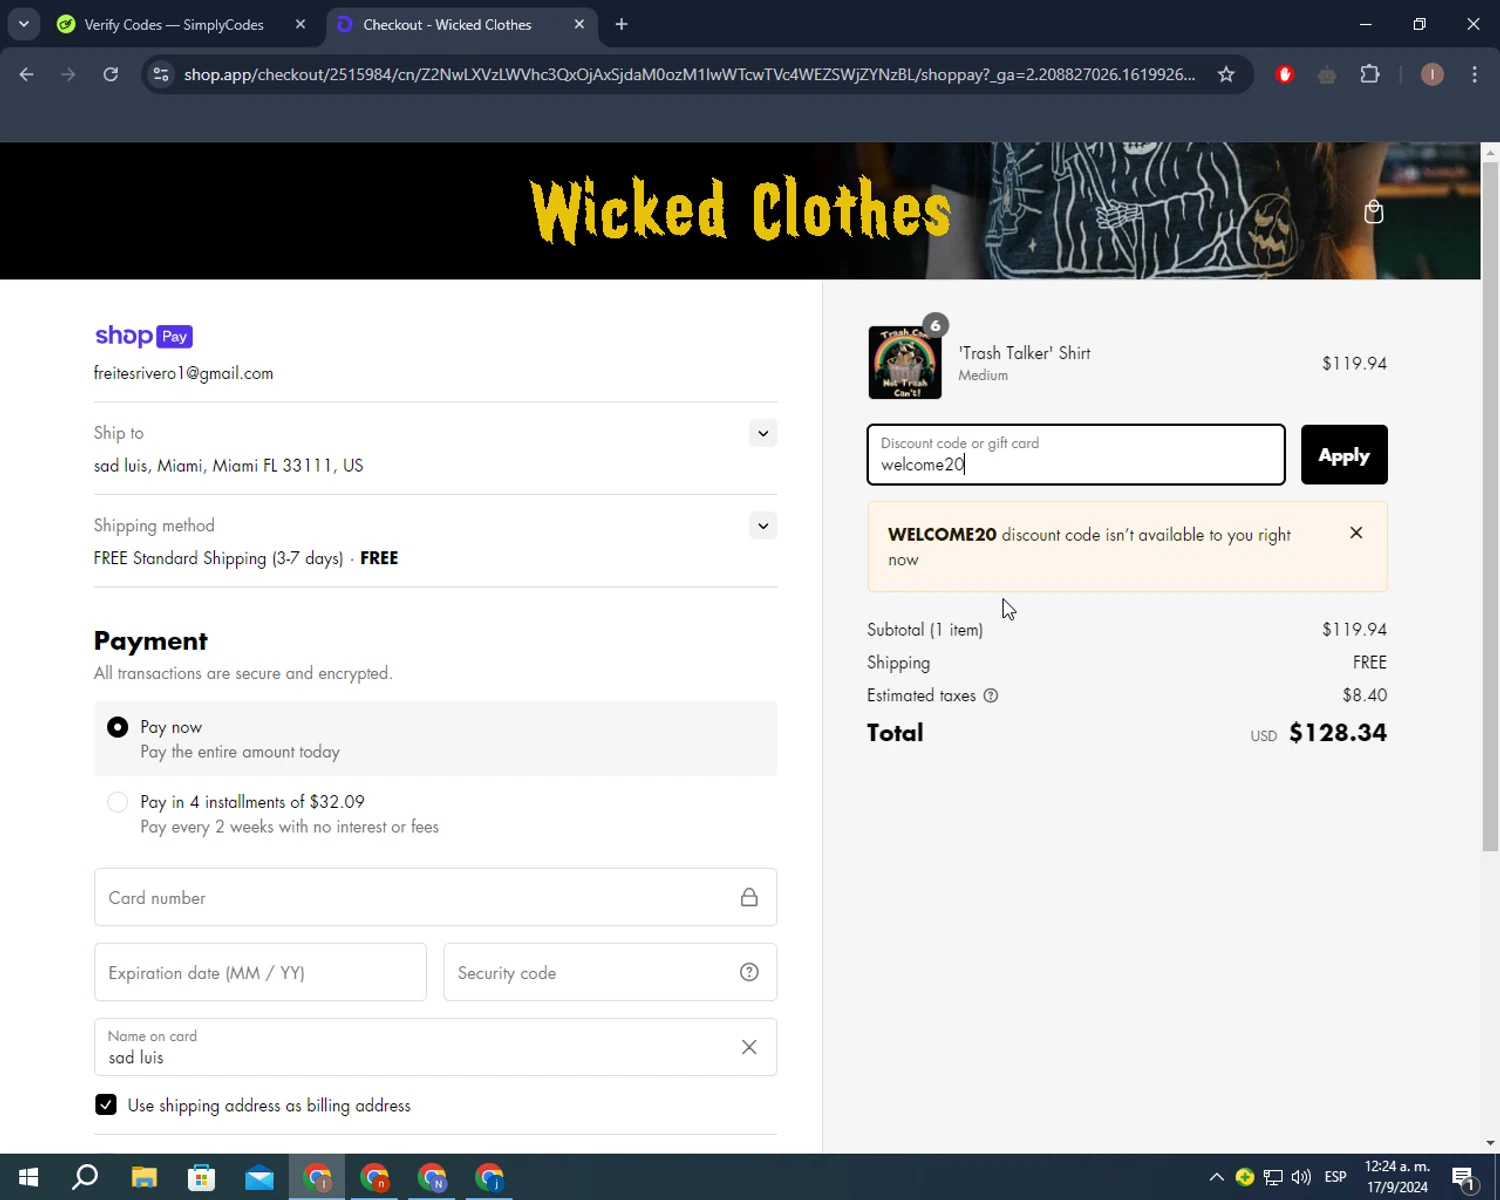
Task: Open Microsoft Store from the taskbar
Action: [x=202, y=1177]
